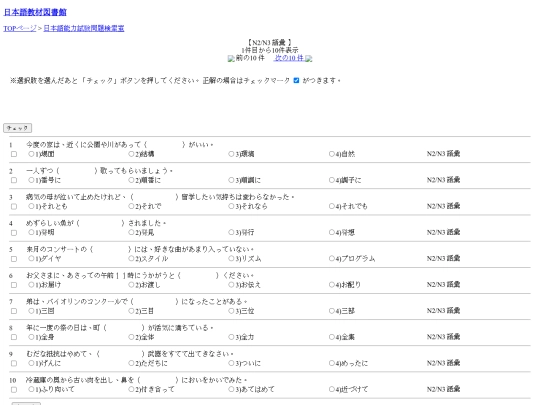
Task: Select 4)お配り for question 6
Action: (x=332, y=285)
